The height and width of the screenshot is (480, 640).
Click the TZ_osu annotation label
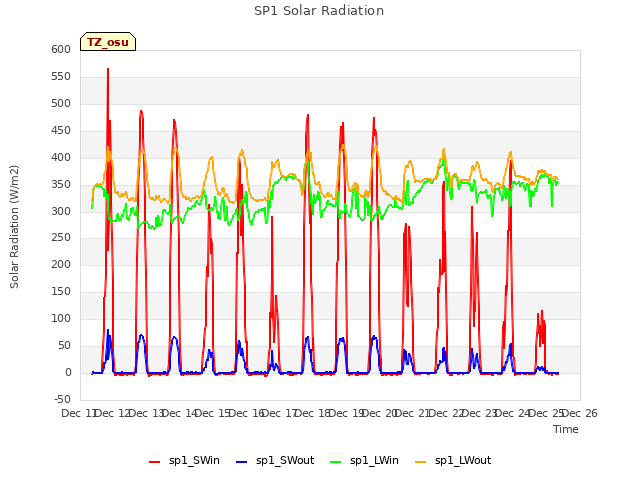(108, 42)
